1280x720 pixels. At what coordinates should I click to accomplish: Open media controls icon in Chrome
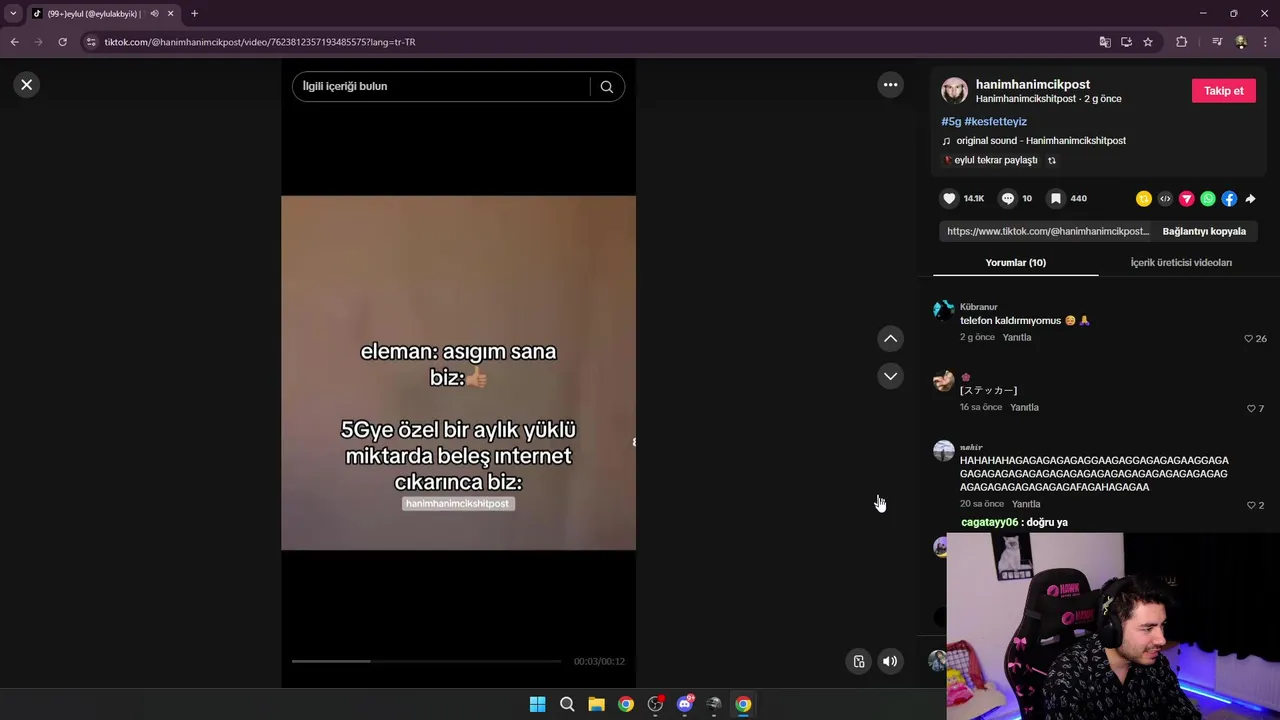coord(1217,42)
